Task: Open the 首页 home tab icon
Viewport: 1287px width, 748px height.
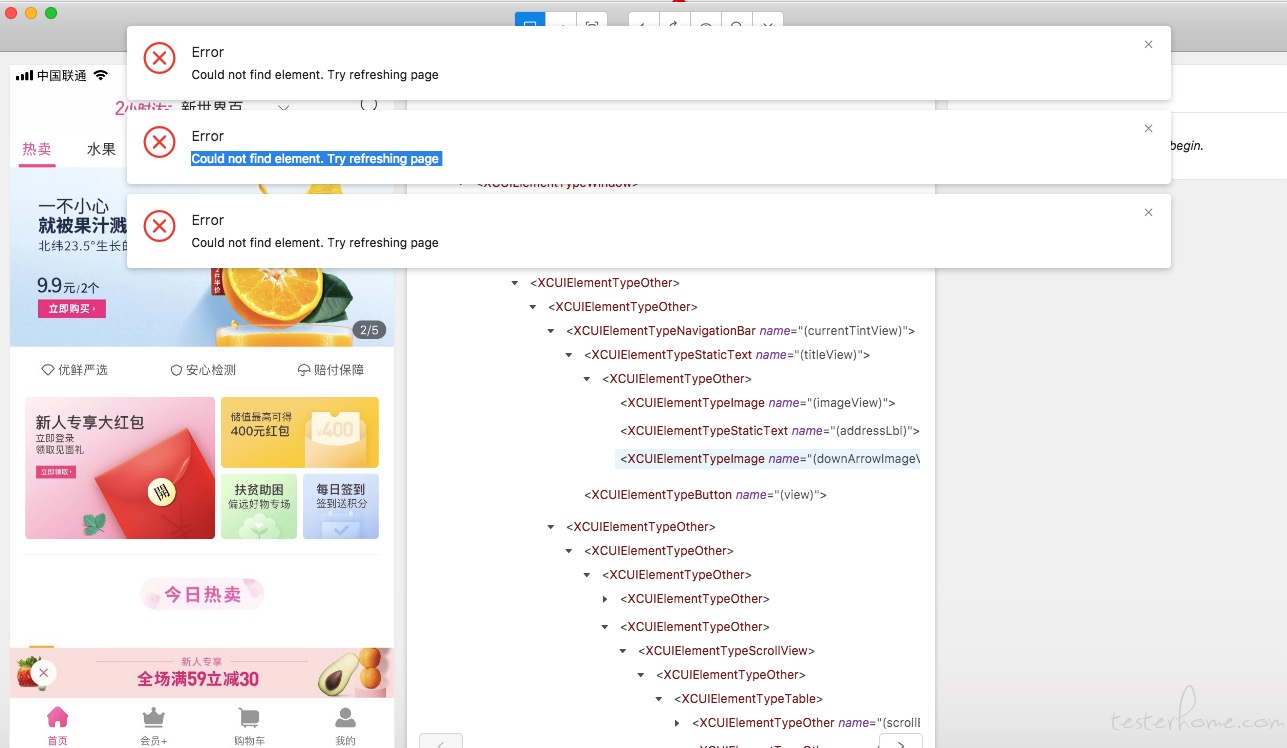Action: tap(58, 717)
